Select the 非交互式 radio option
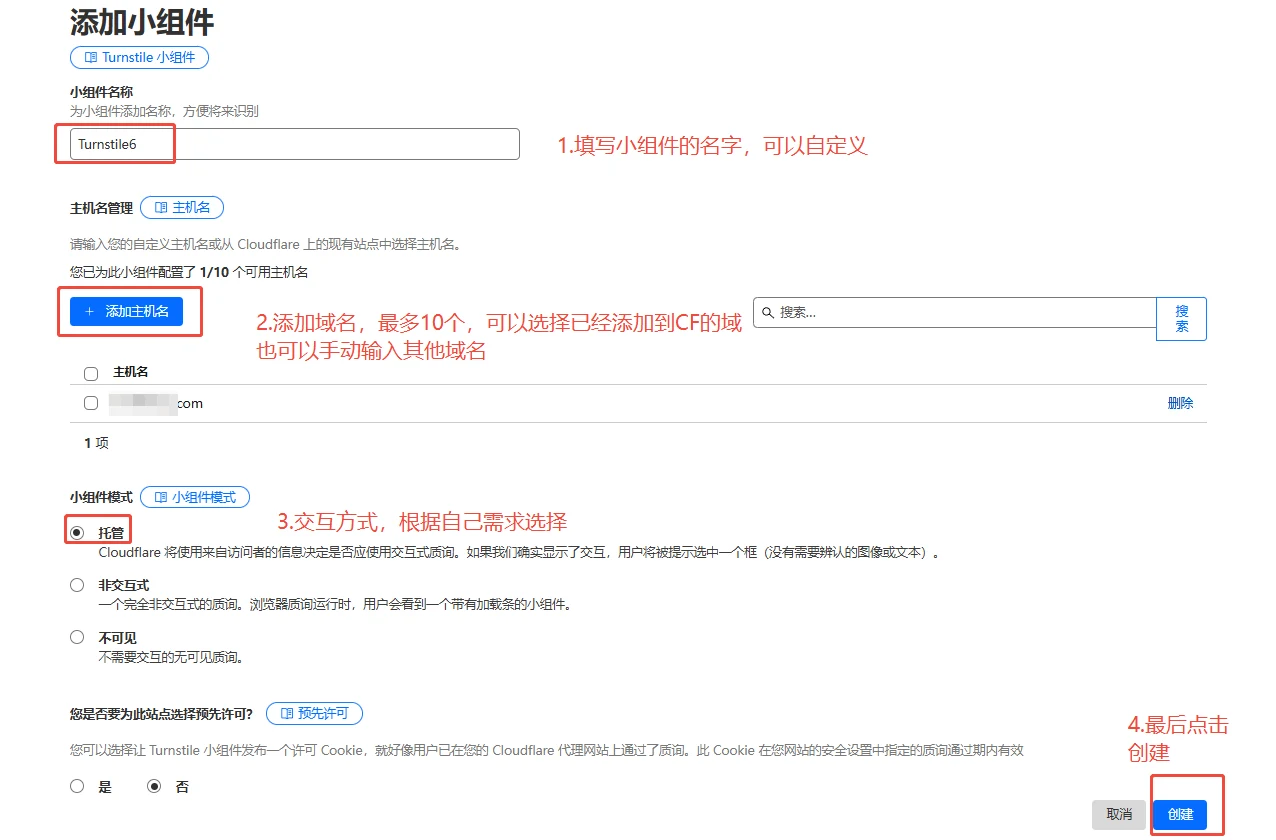 pos(77,585)
